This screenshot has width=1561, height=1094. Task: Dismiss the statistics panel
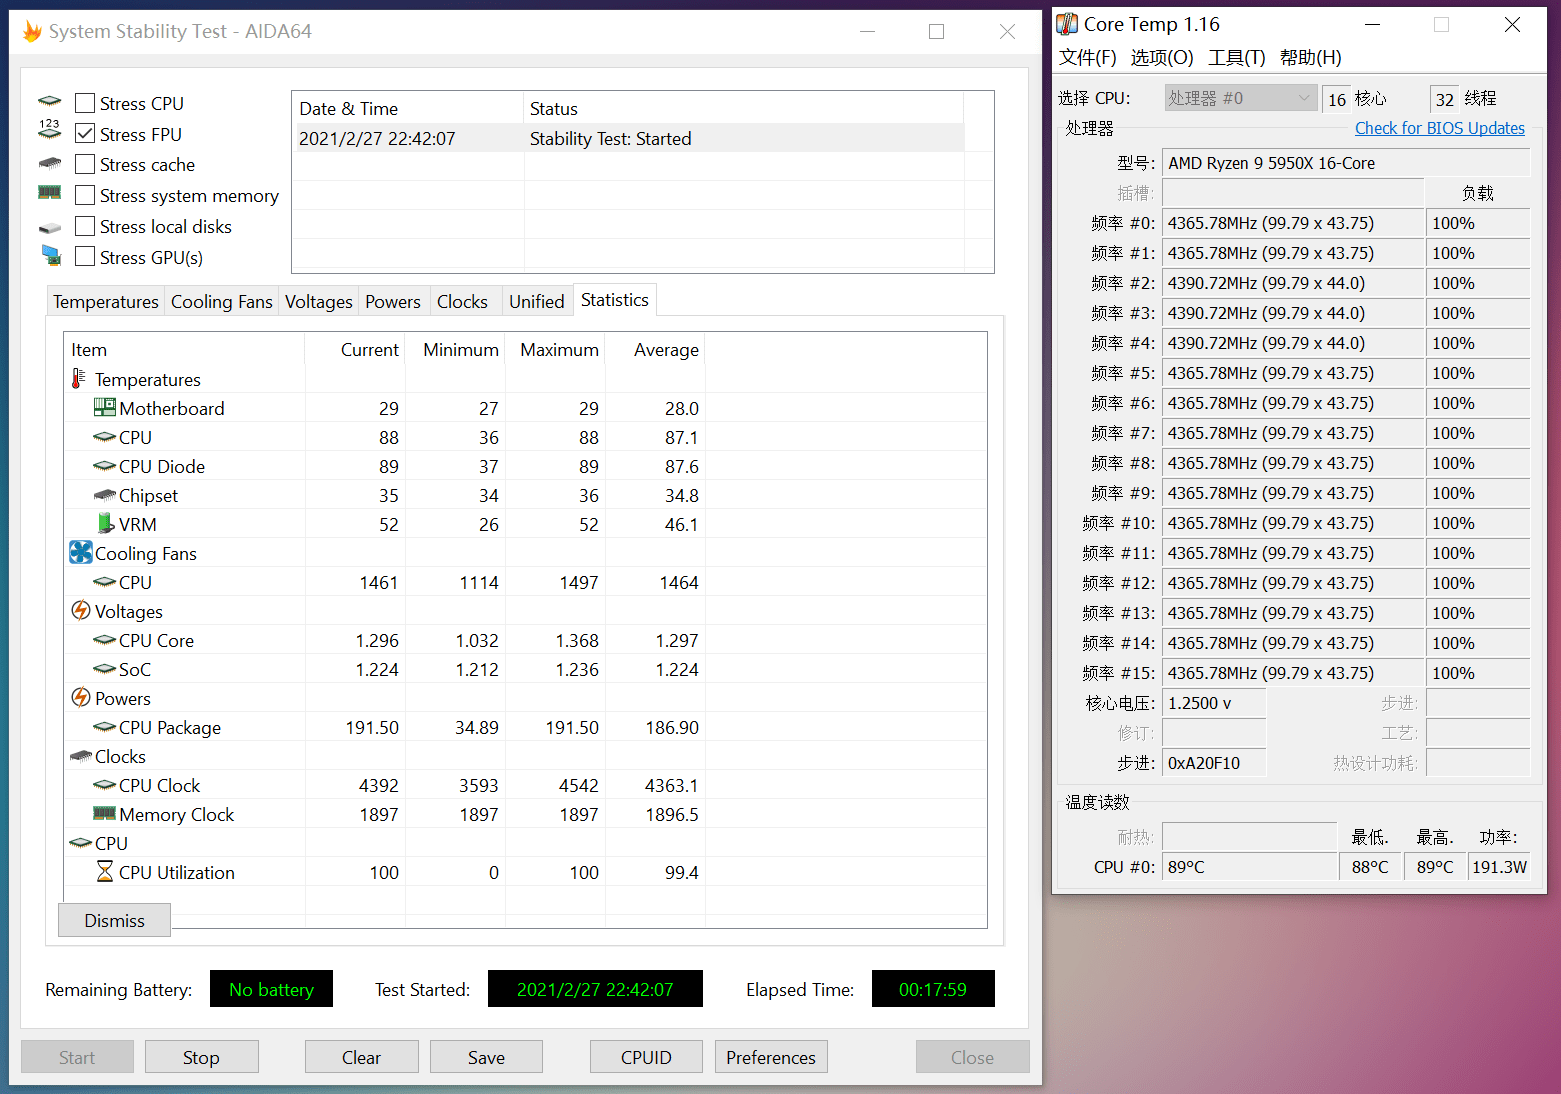click(114, 920)
